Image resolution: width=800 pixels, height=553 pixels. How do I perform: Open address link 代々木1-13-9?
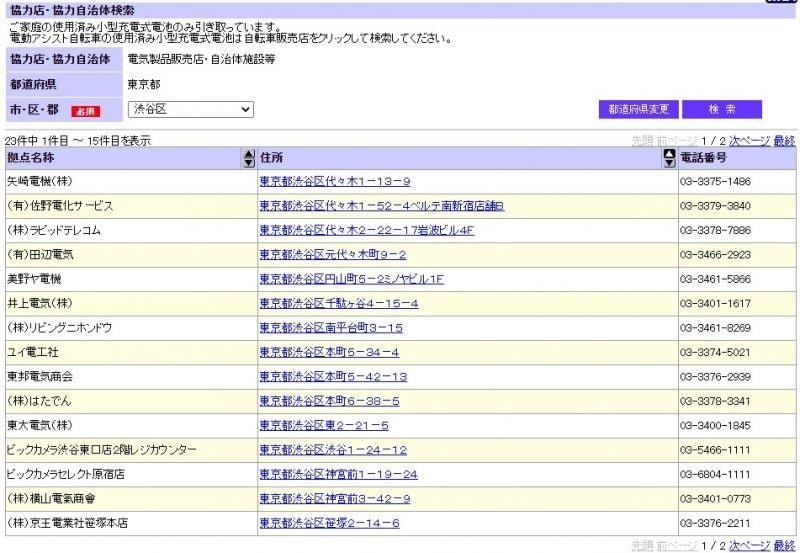335,182
